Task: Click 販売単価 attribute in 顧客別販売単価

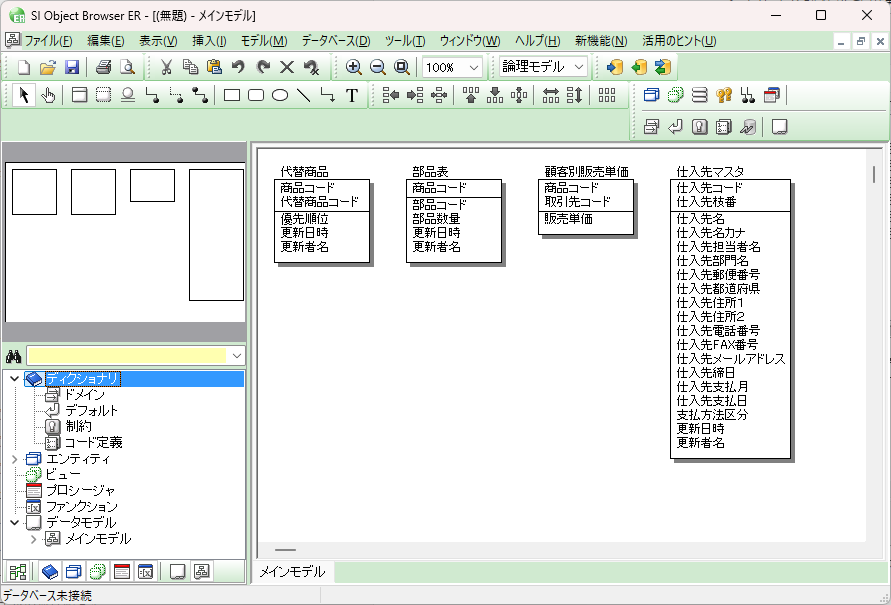Action: (x=568, y=219)
